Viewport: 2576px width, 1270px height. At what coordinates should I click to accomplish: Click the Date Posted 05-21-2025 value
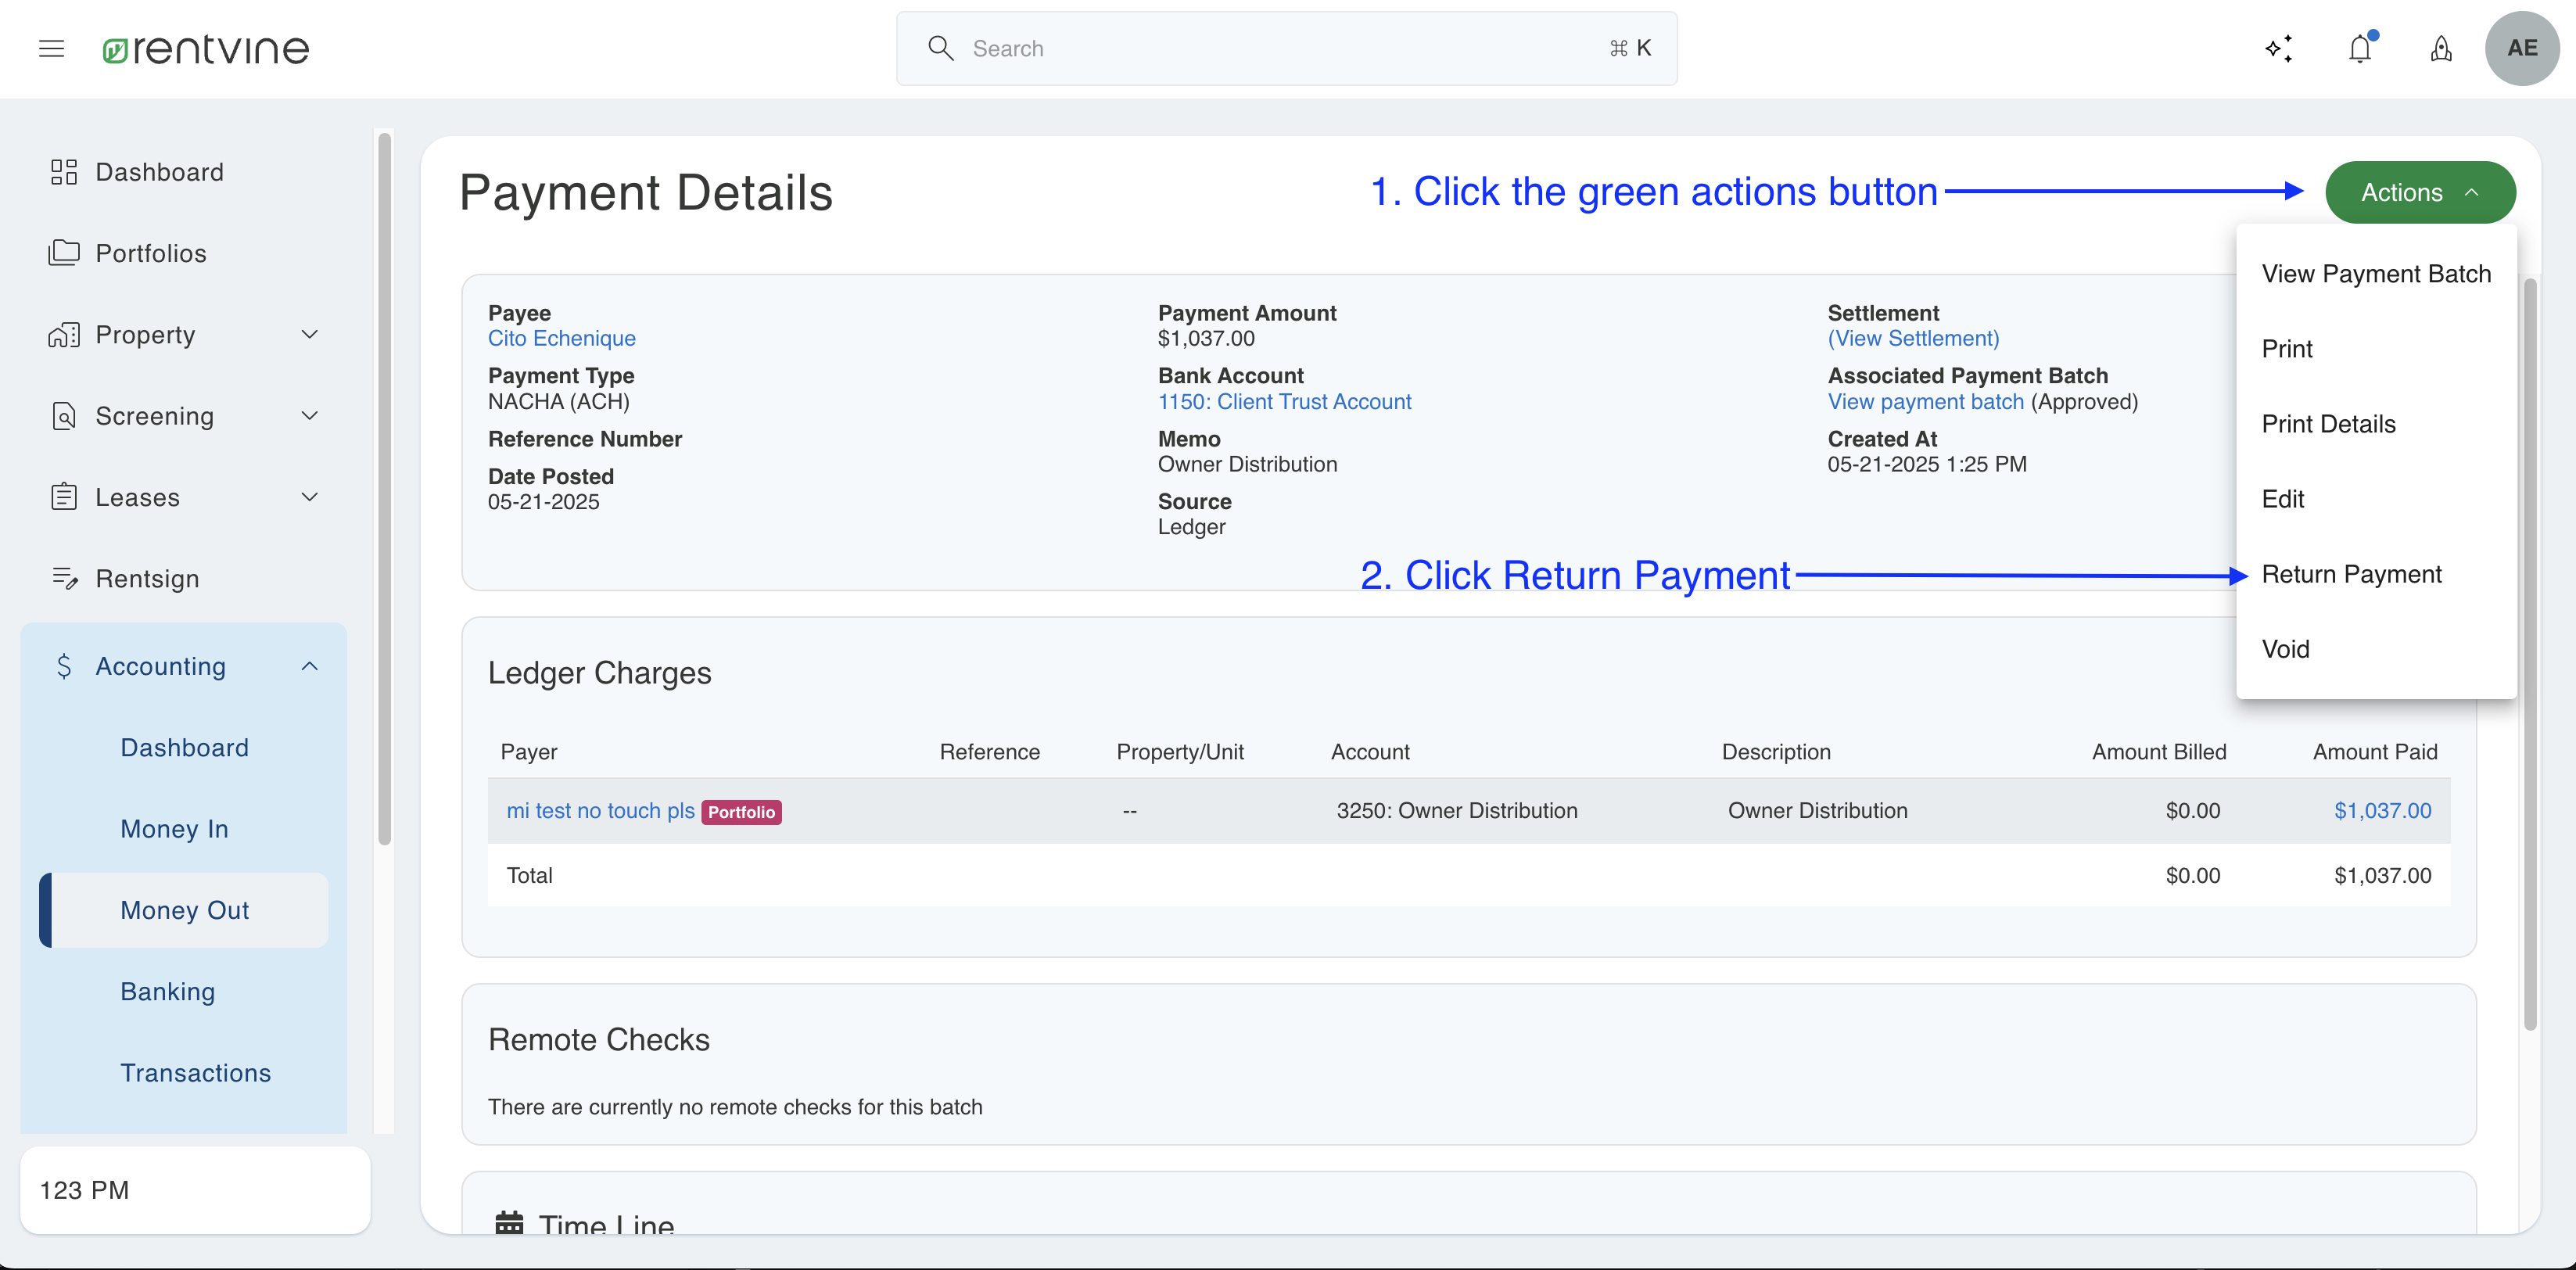tap(543, 502)
